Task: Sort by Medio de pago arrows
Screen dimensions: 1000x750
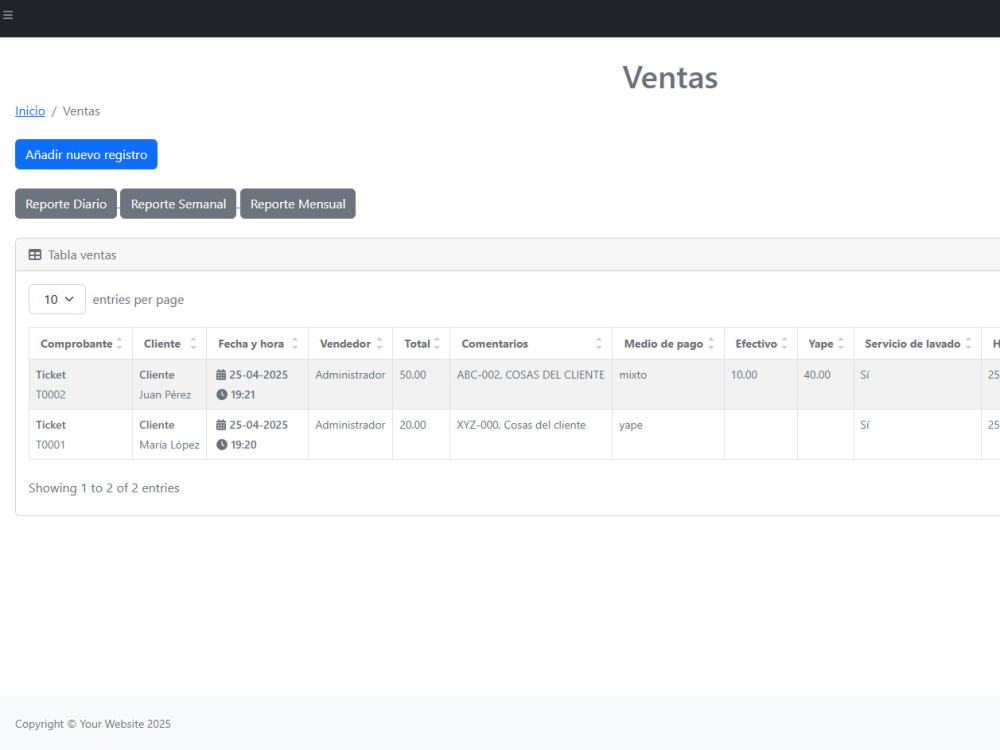Action: click(x=711, y=344)
